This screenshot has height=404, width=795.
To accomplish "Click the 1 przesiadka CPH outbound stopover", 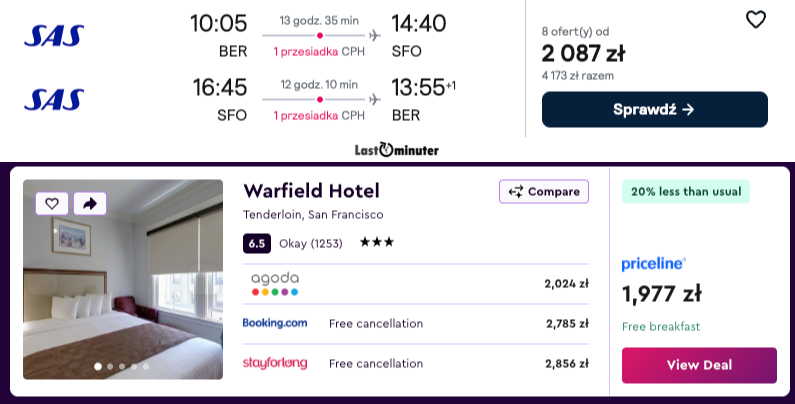I will [319, 52].
